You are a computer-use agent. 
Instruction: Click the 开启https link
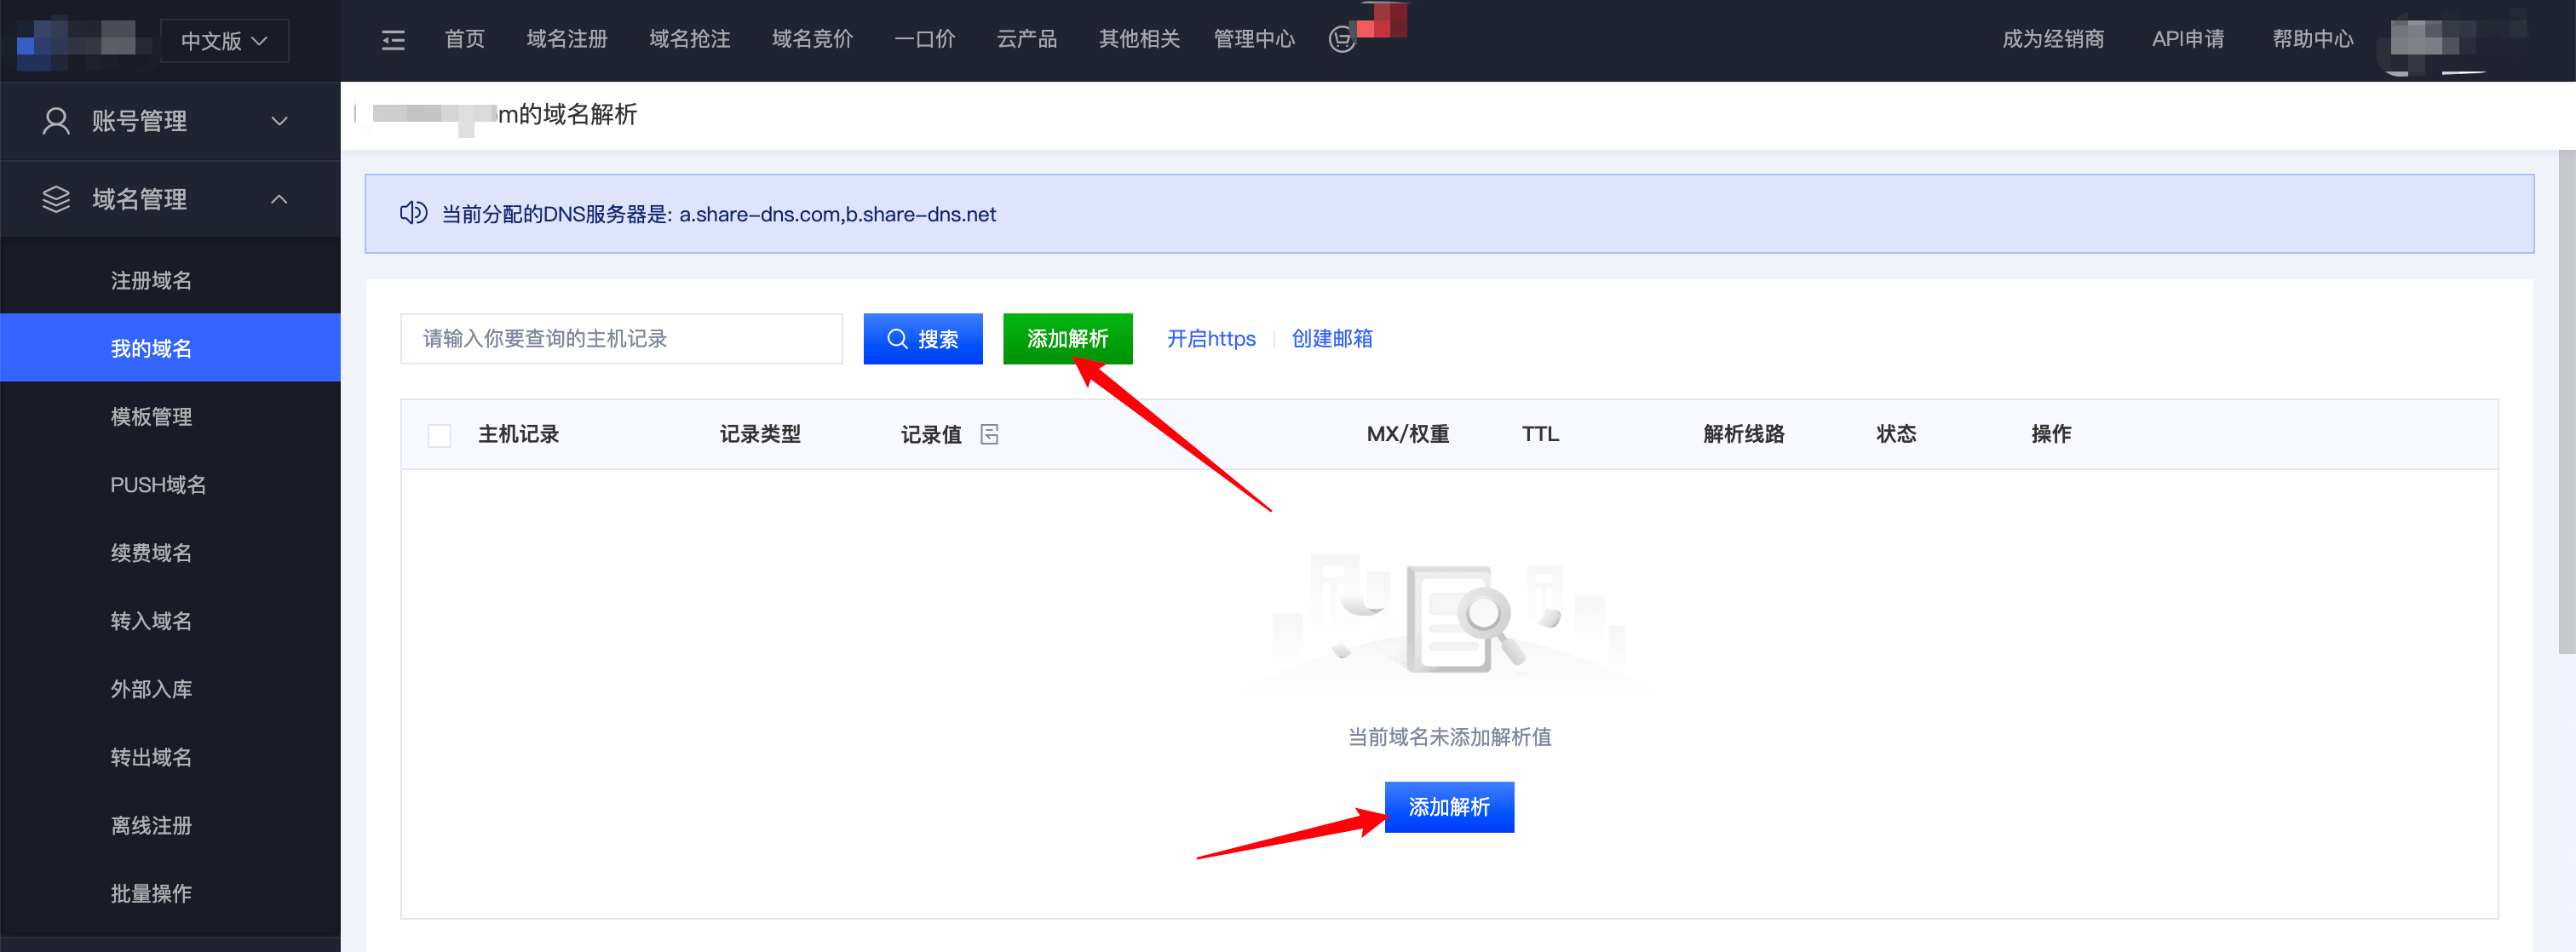pyautogui.click(x=1210, y=339)
